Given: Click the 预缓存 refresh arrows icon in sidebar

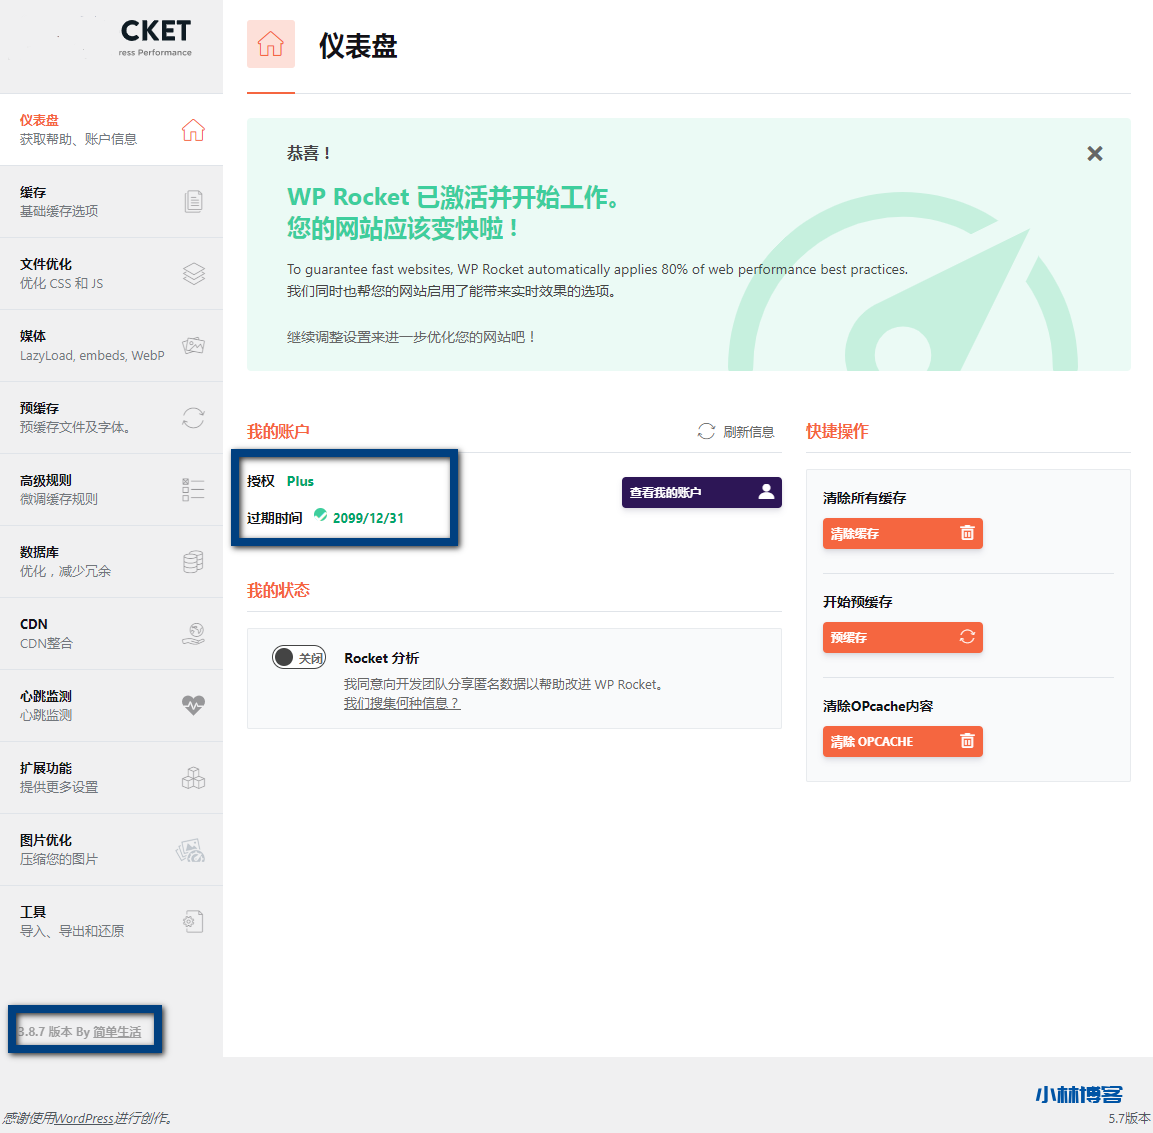Looking at the screenshot, I should [x=193, y=418].
